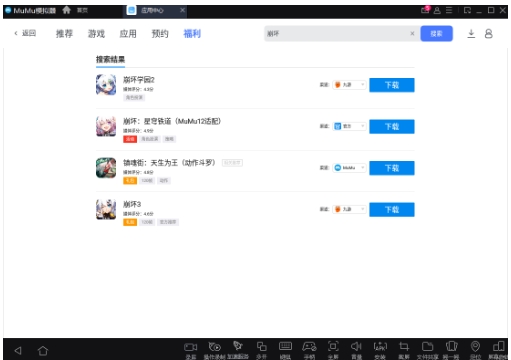Download 镇魂街：天生为王
511x360 pixels.
point(392,168)
